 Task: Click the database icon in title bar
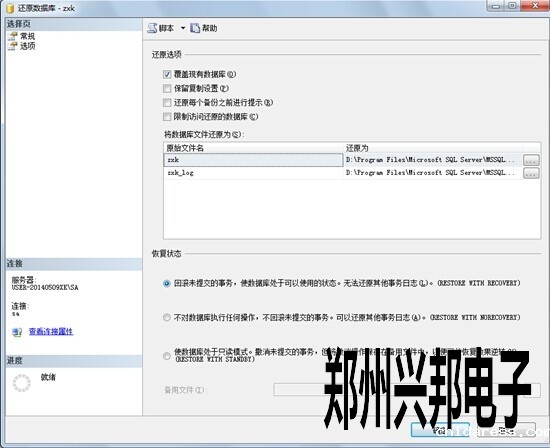(11, 8)
